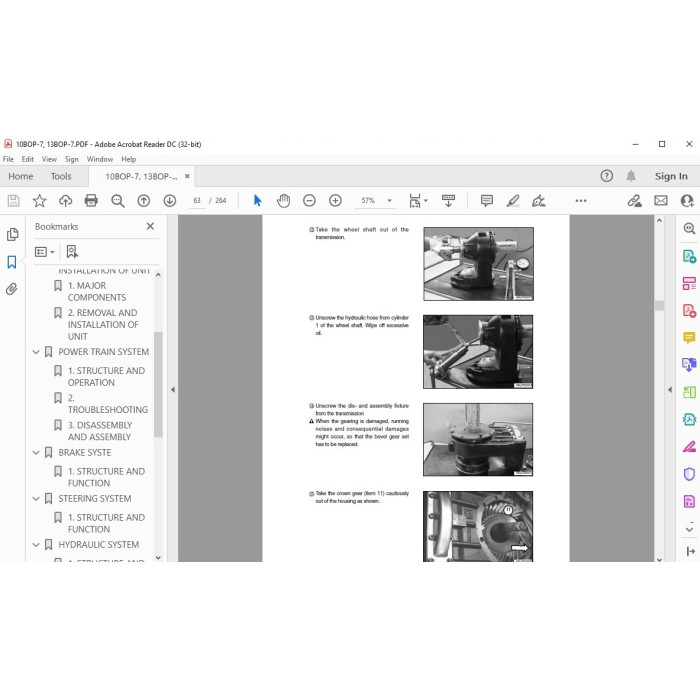Open Help question mark icon
The width and height of the screenshot is (700, 700).
click(606, 176)
